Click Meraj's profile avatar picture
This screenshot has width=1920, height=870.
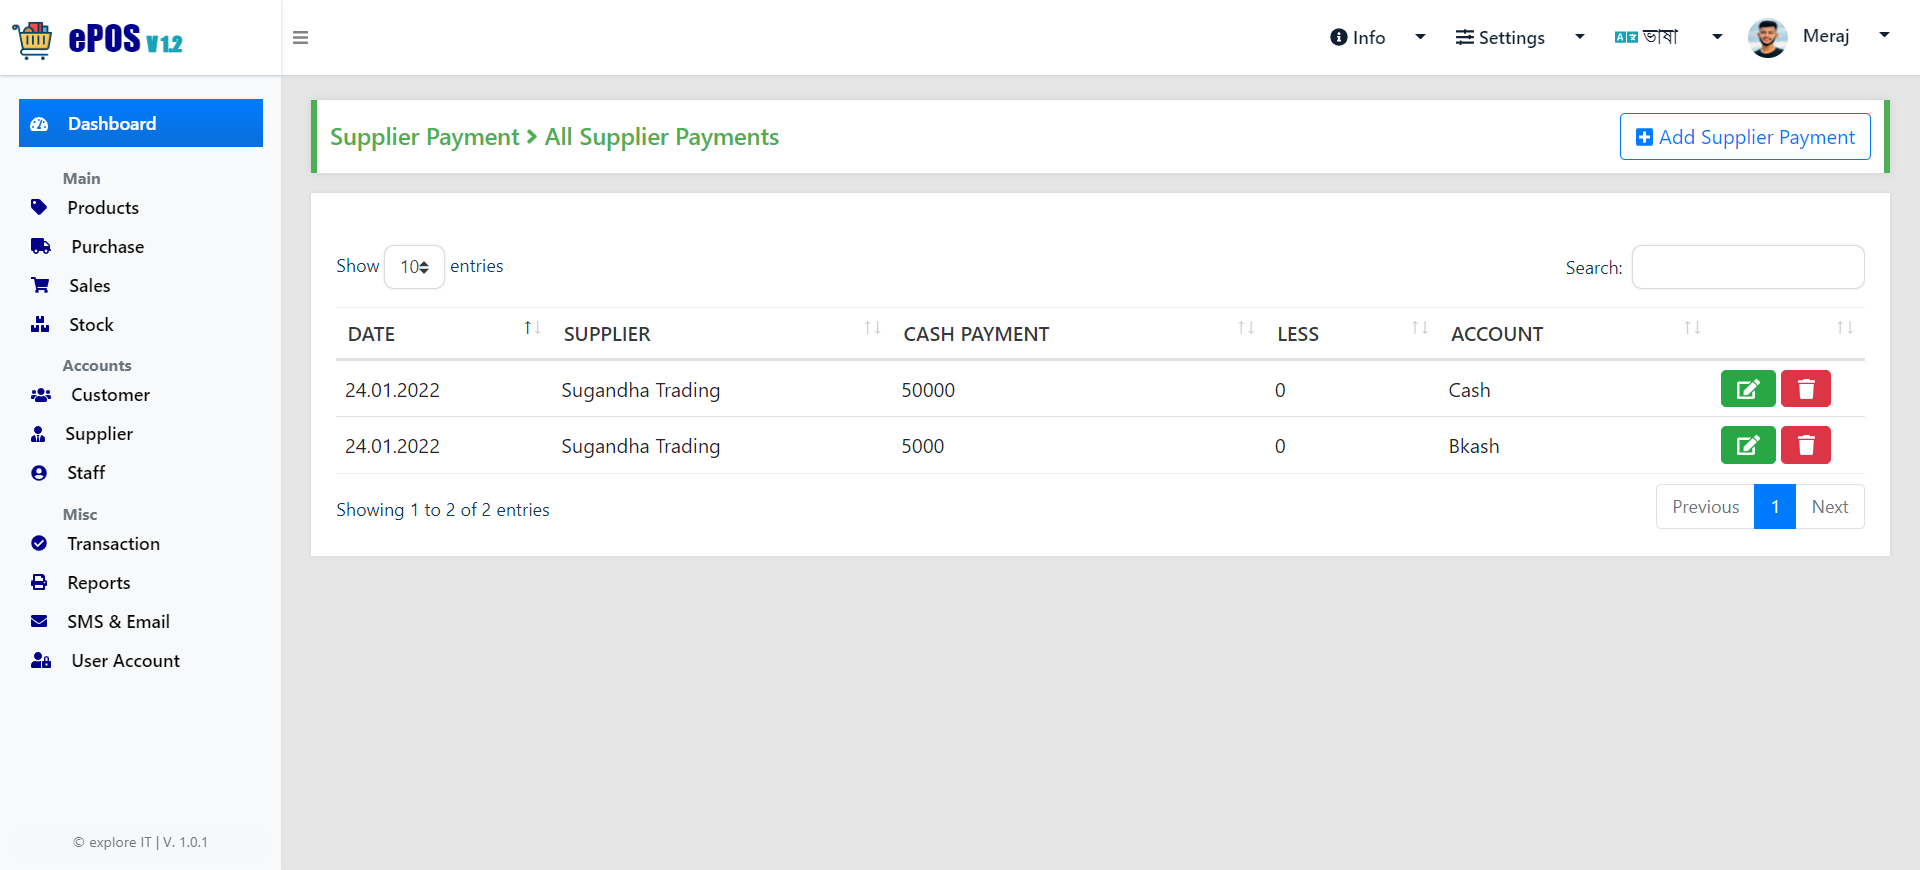tap(1767, 38)
